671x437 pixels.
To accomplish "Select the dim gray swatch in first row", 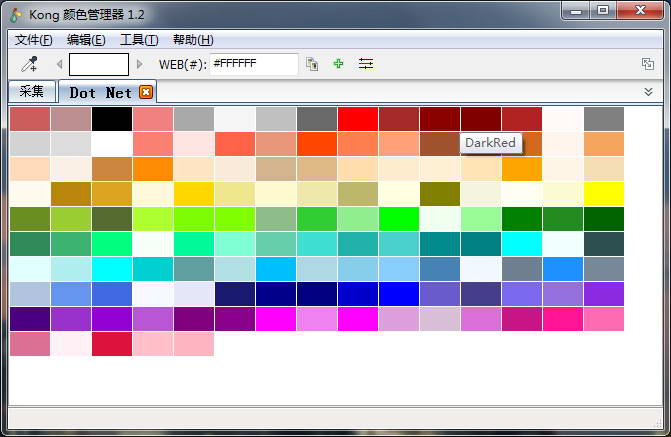I will pos(317,119).
